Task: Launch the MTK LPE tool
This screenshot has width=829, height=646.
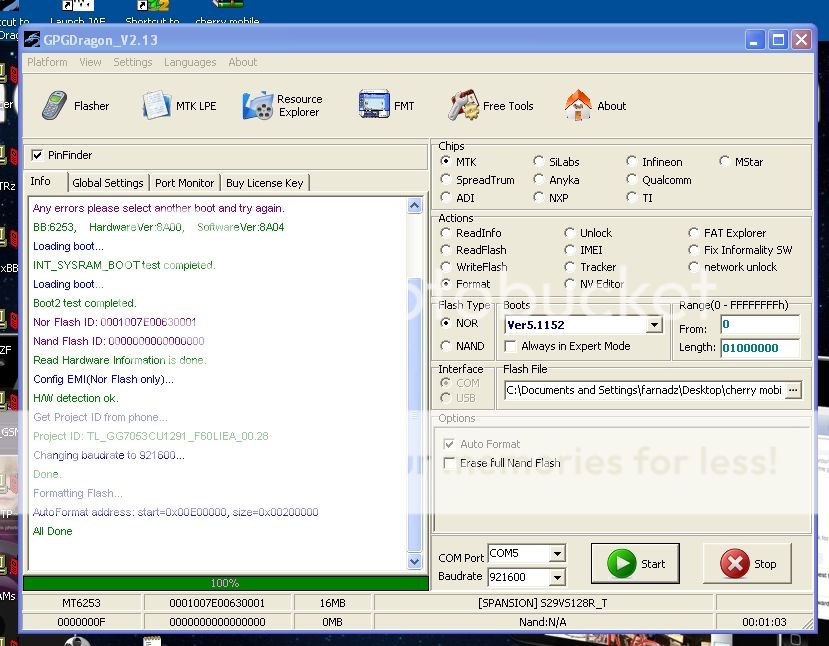Action: point(157,105)
